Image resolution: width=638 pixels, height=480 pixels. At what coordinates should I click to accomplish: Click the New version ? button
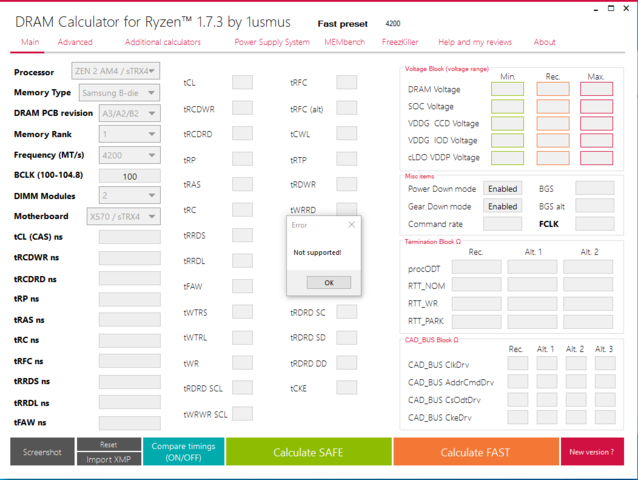pyautogui.click(x=592, y=452)
